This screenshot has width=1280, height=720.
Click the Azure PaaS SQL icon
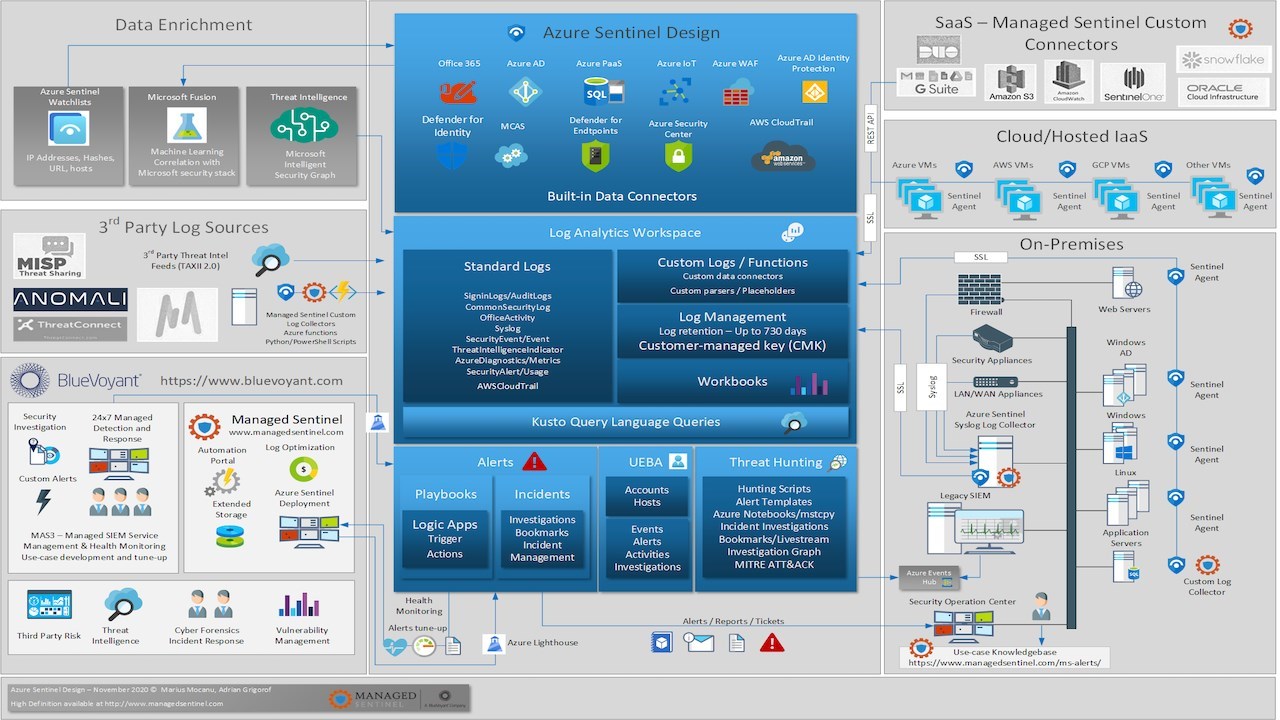[603, 92]
